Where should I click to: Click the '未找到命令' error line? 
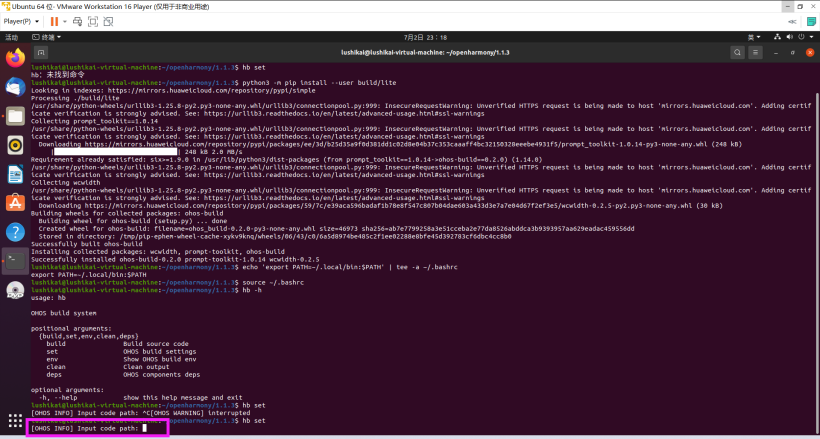[x=58, y=75]
